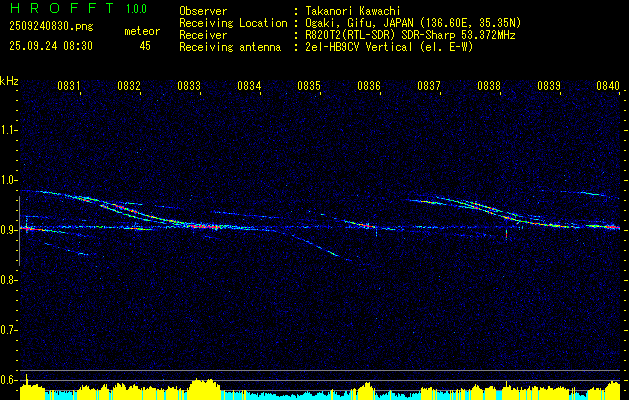Click the 0.9 kHz frequency label

[8, 230]
